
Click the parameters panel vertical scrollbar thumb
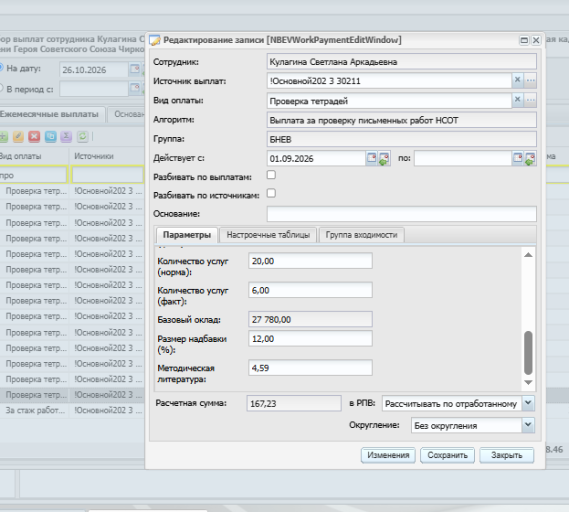pos(528,353)
